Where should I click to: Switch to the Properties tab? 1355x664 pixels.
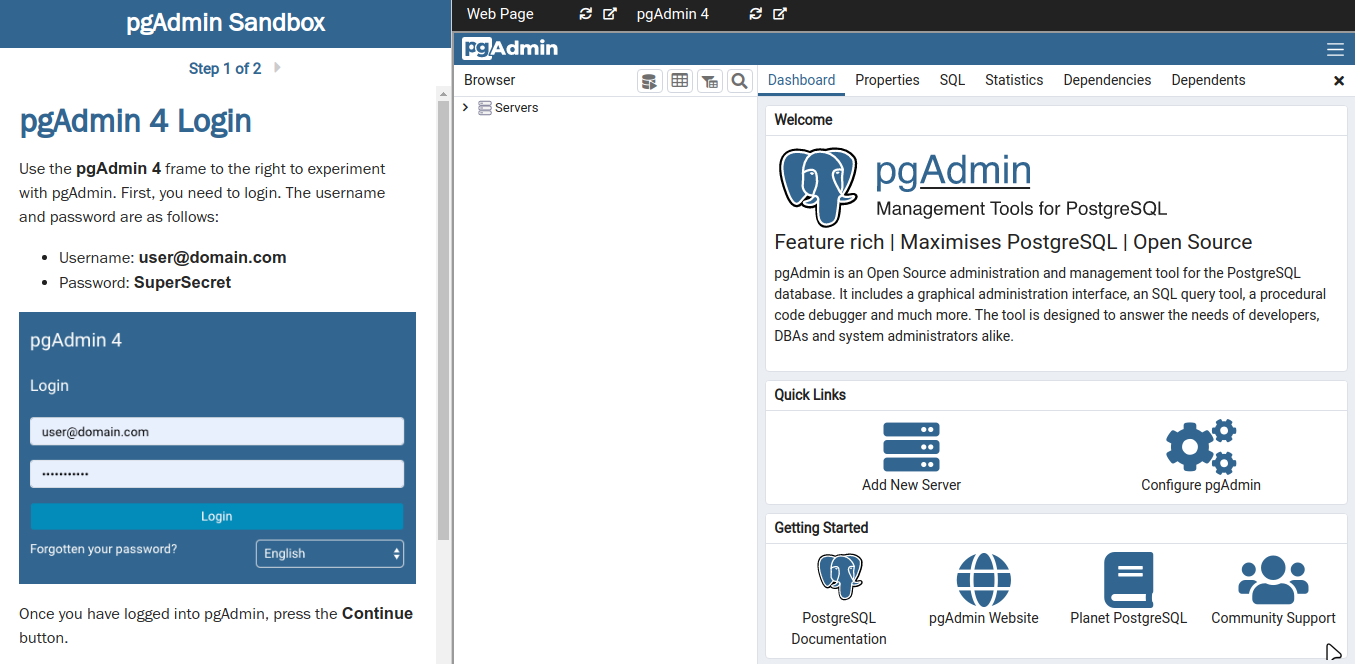887,80
